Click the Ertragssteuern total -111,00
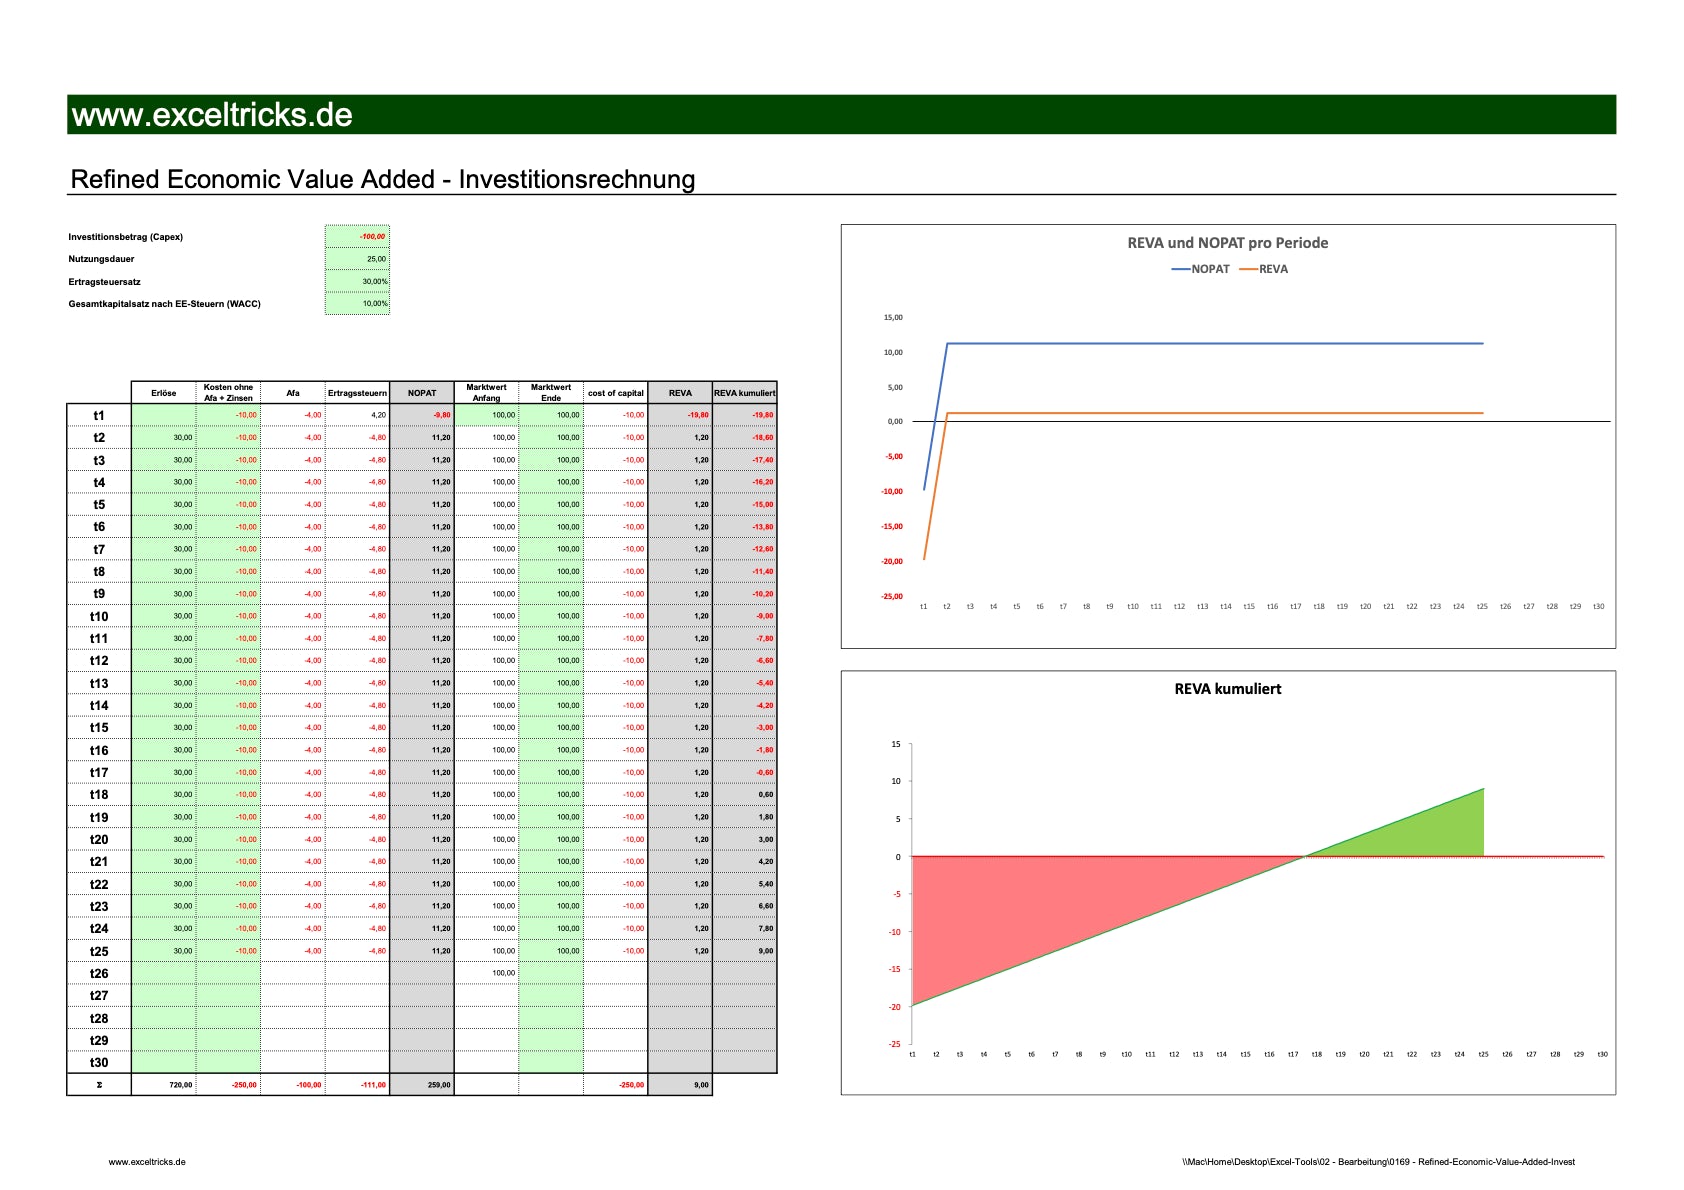The width and height of the screenshot is (1684, 1190). click(357, 1085)
